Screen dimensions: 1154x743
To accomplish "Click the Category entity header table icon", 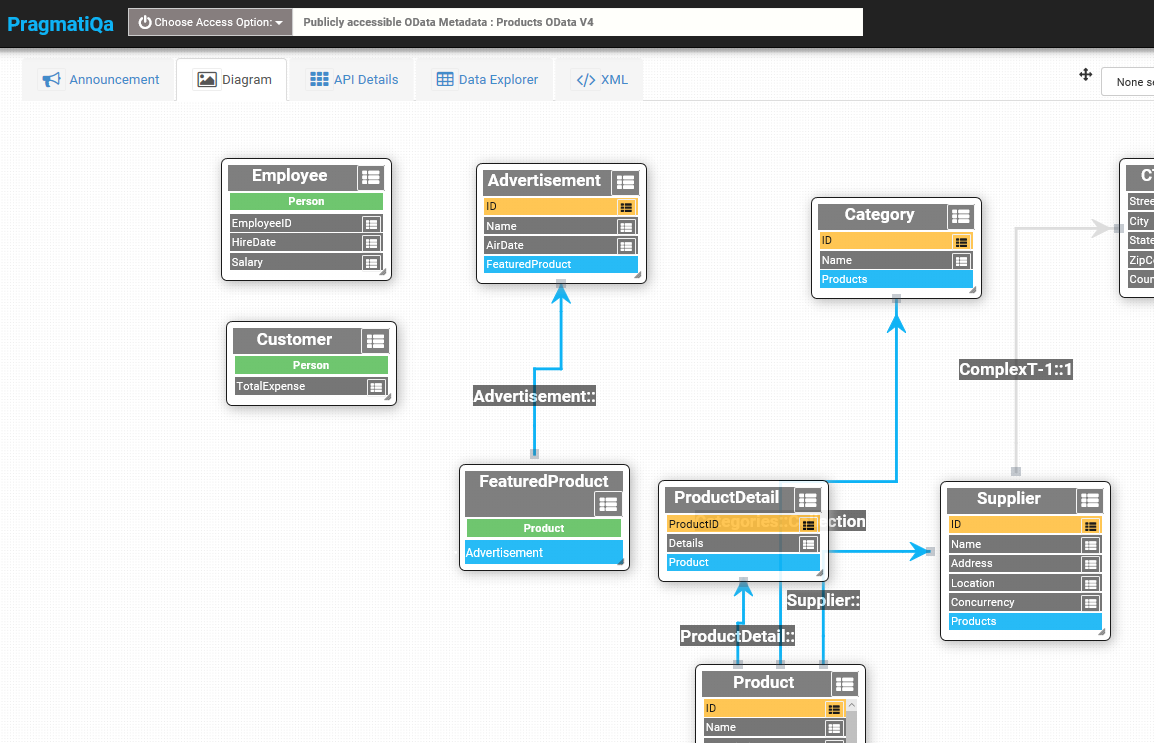I will (960, 216).
